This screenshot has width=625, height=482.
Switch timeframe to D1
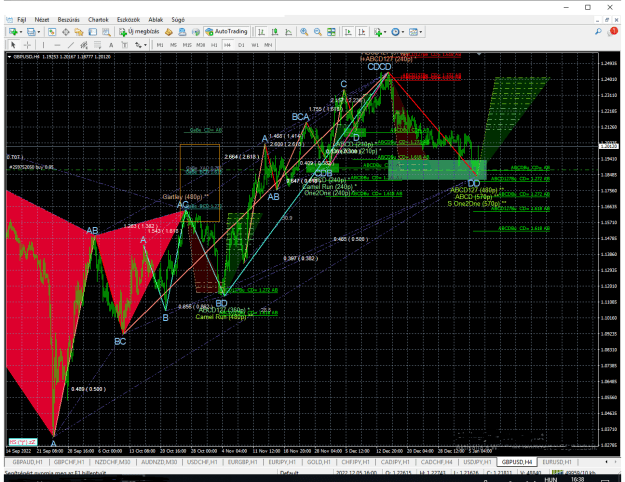click(241, 45)
